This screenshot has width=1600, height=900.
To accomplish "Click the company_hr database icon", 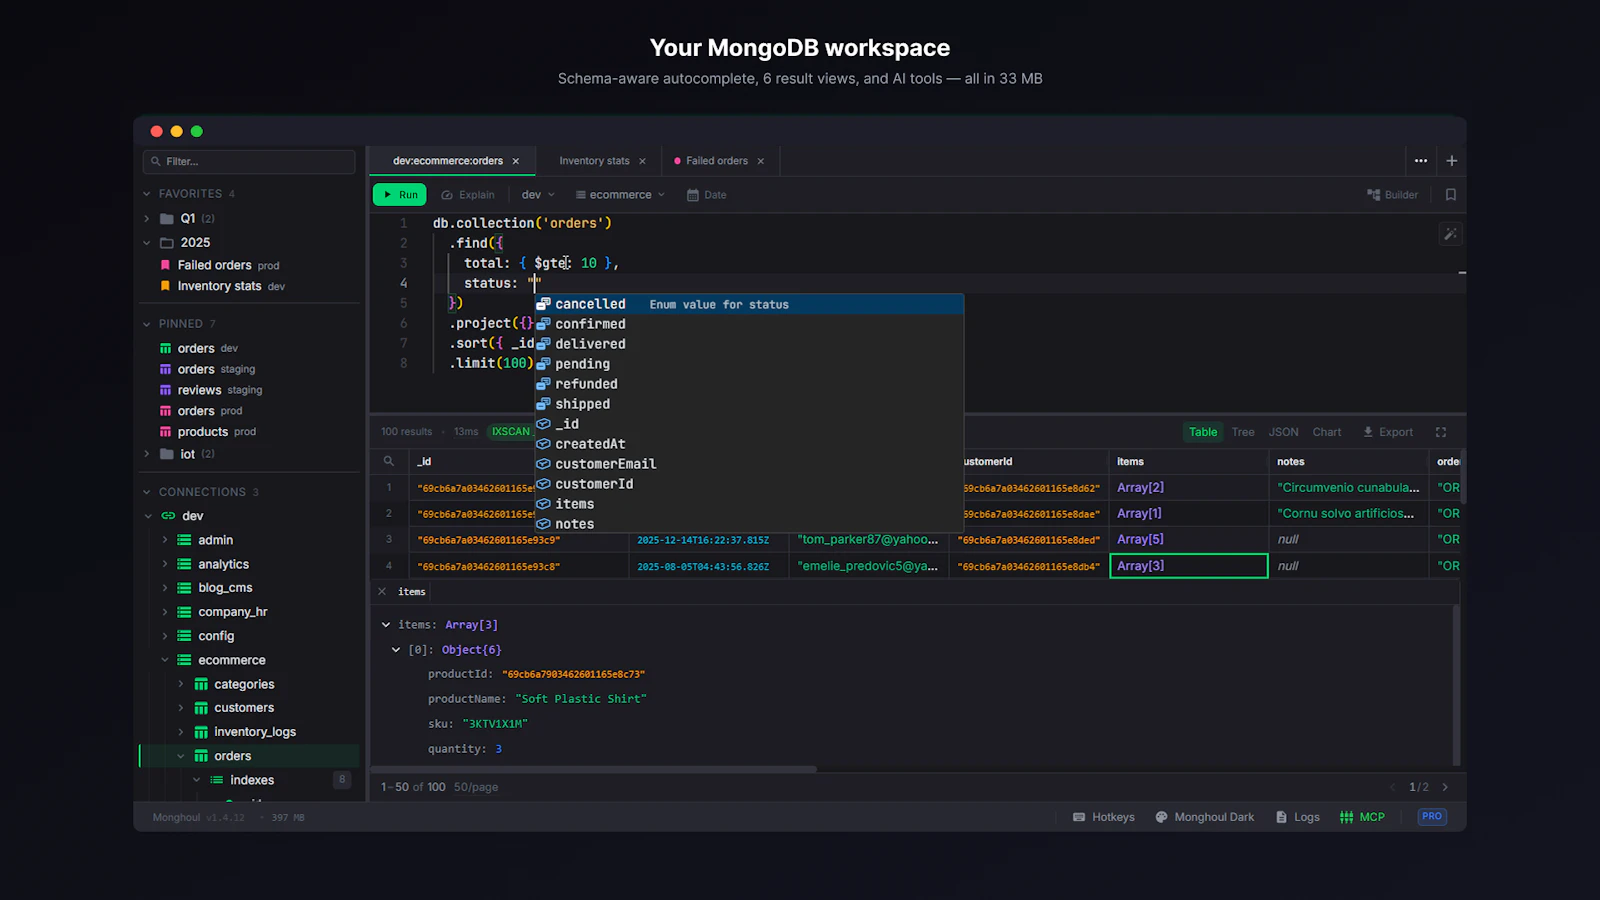I will (184, 612).
